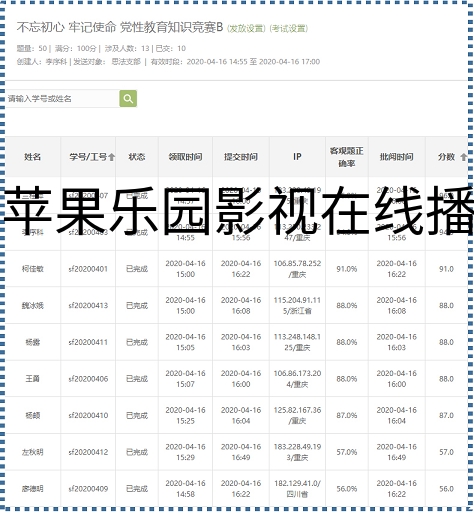Click the score 87.0
Screen dimensions: 474x513
(446, 415)
